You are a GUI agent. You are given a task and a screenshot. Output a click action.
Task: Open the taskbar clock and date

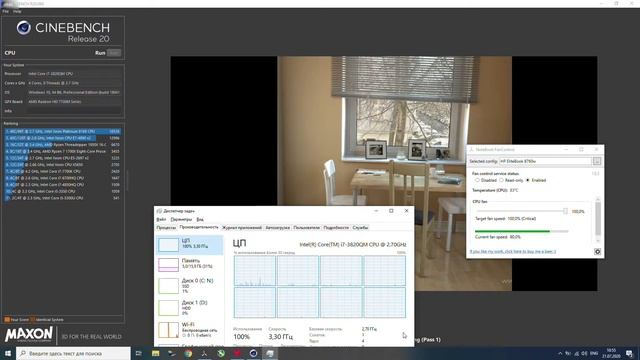point(611,353)
